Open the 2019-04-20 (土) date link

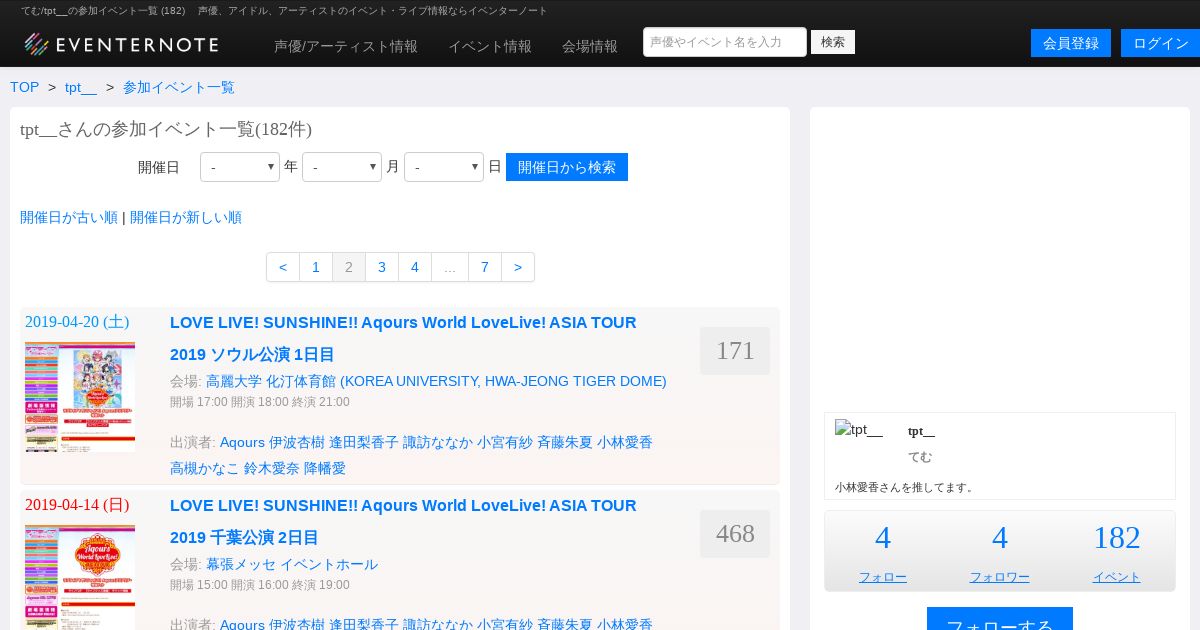77,322
